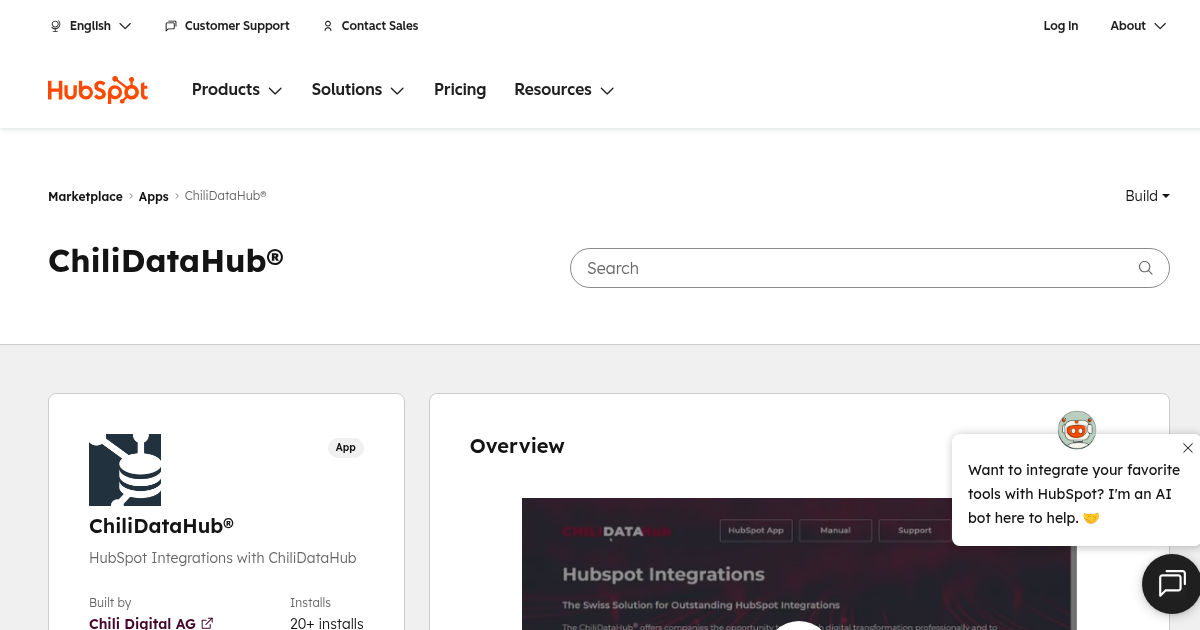Open the Build dropdown
The height and width of the screenshot is (630, 1200).
pos(1147,196)
